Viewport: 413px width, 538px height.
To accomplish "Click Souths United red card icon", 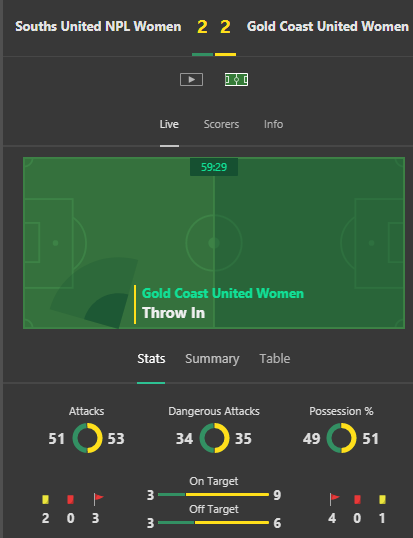I will [x=70, y=499].
